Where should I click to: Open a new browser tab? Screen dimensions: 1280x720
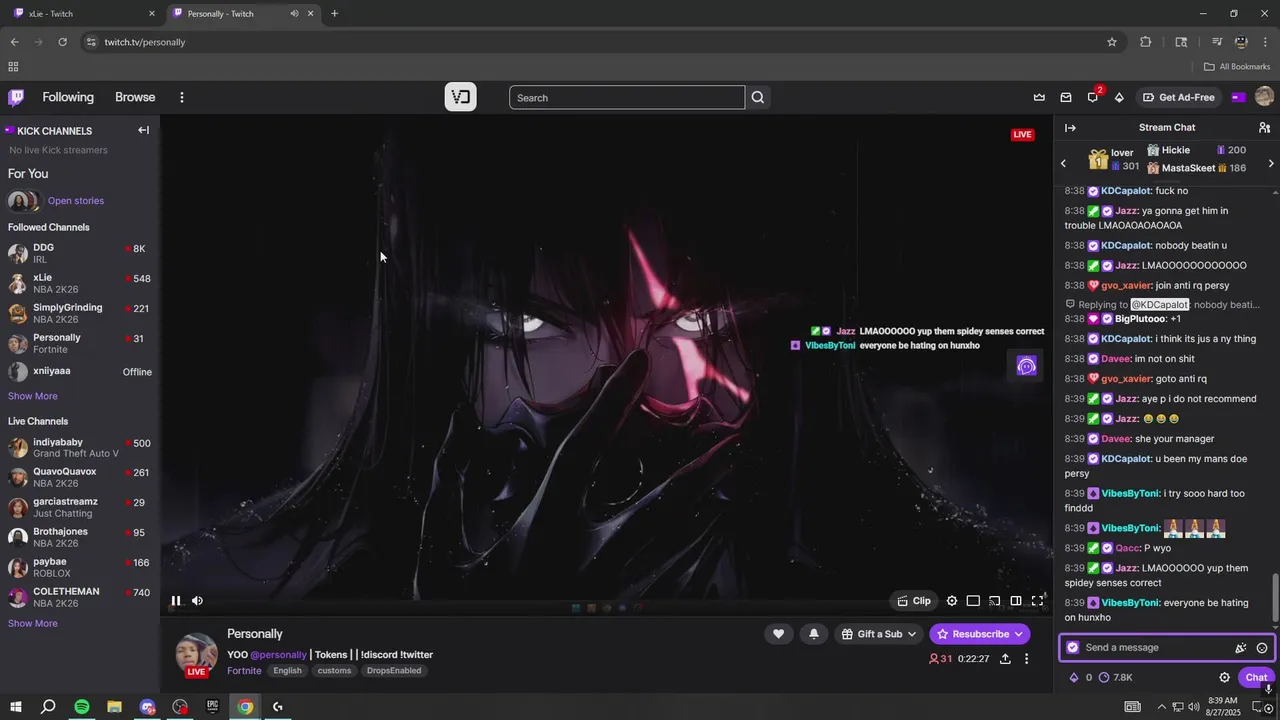[334, 14]
